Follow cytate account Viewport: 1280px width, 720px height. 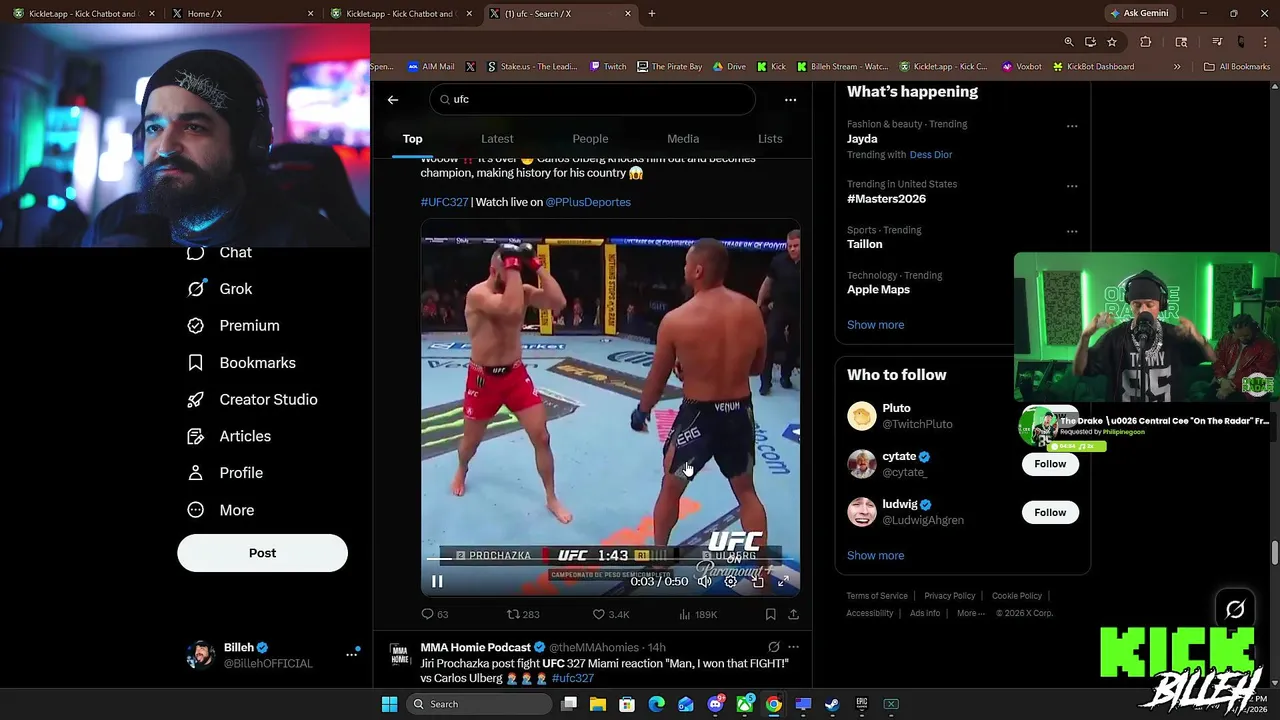[x=1050, y=464]
